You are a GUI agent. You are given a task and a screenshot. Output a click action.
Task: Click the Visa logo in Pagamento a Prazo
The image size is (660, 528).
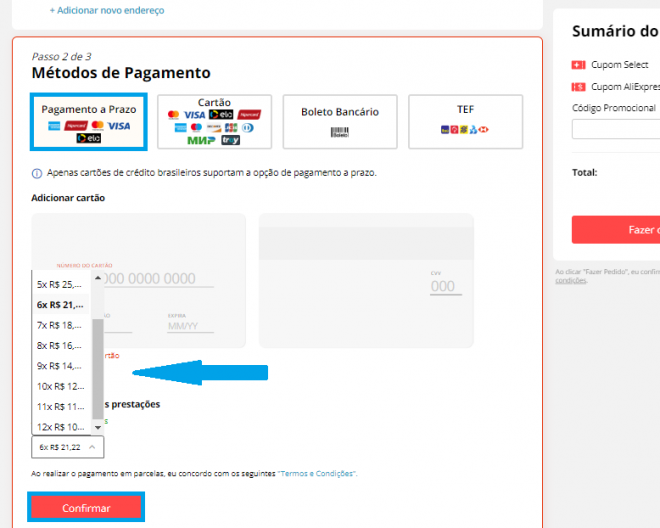click(119, 126)
